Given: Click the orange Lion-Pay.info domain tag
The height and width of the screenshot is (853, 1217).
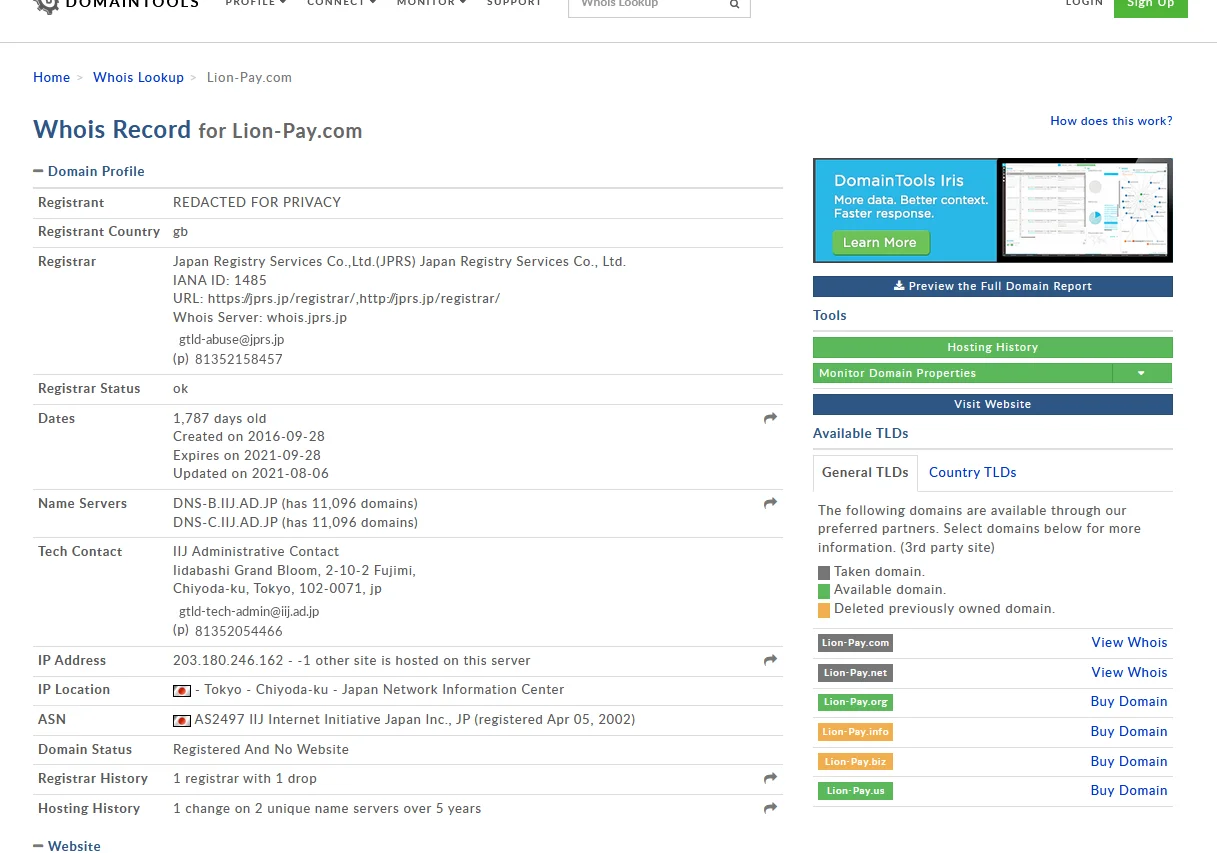Looking at the screenshot, I should [855, 732].
